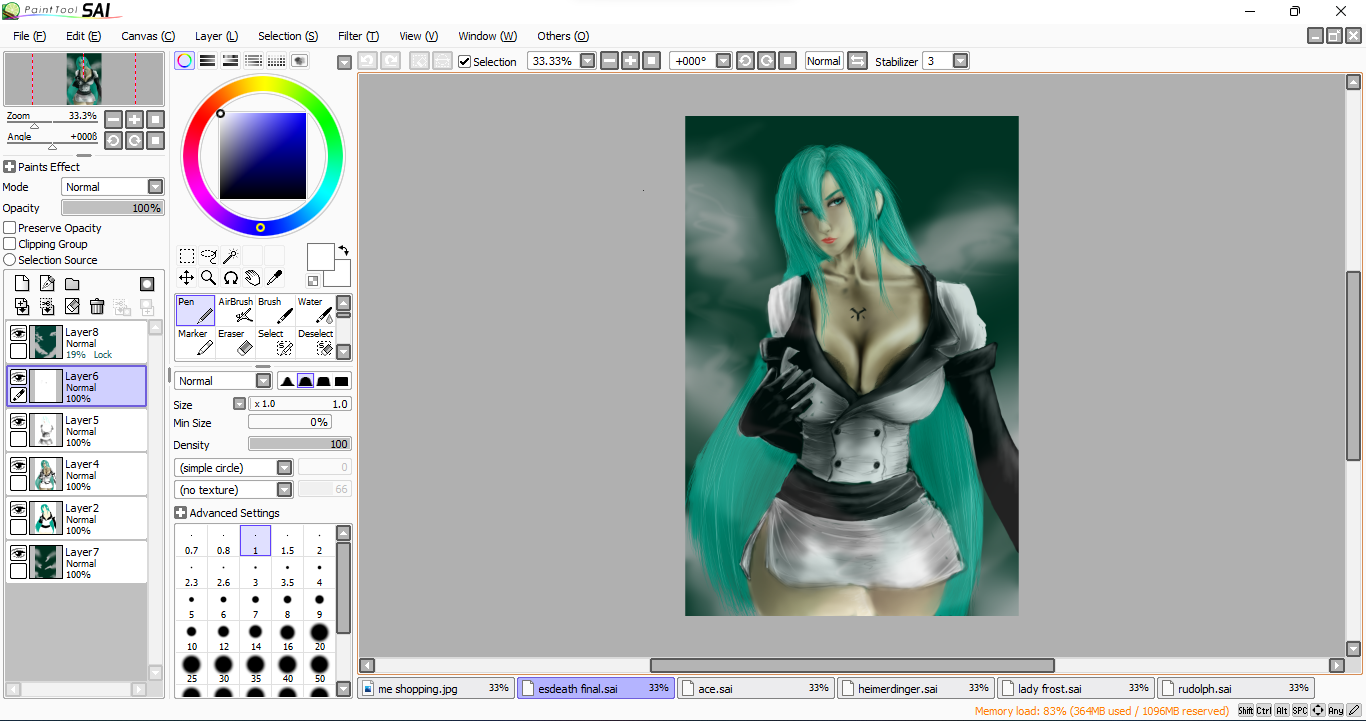Uncheck the Selection checkbox in toolbar
The width and height of the screenshot is (1366, 721).
tap(464, 61)
